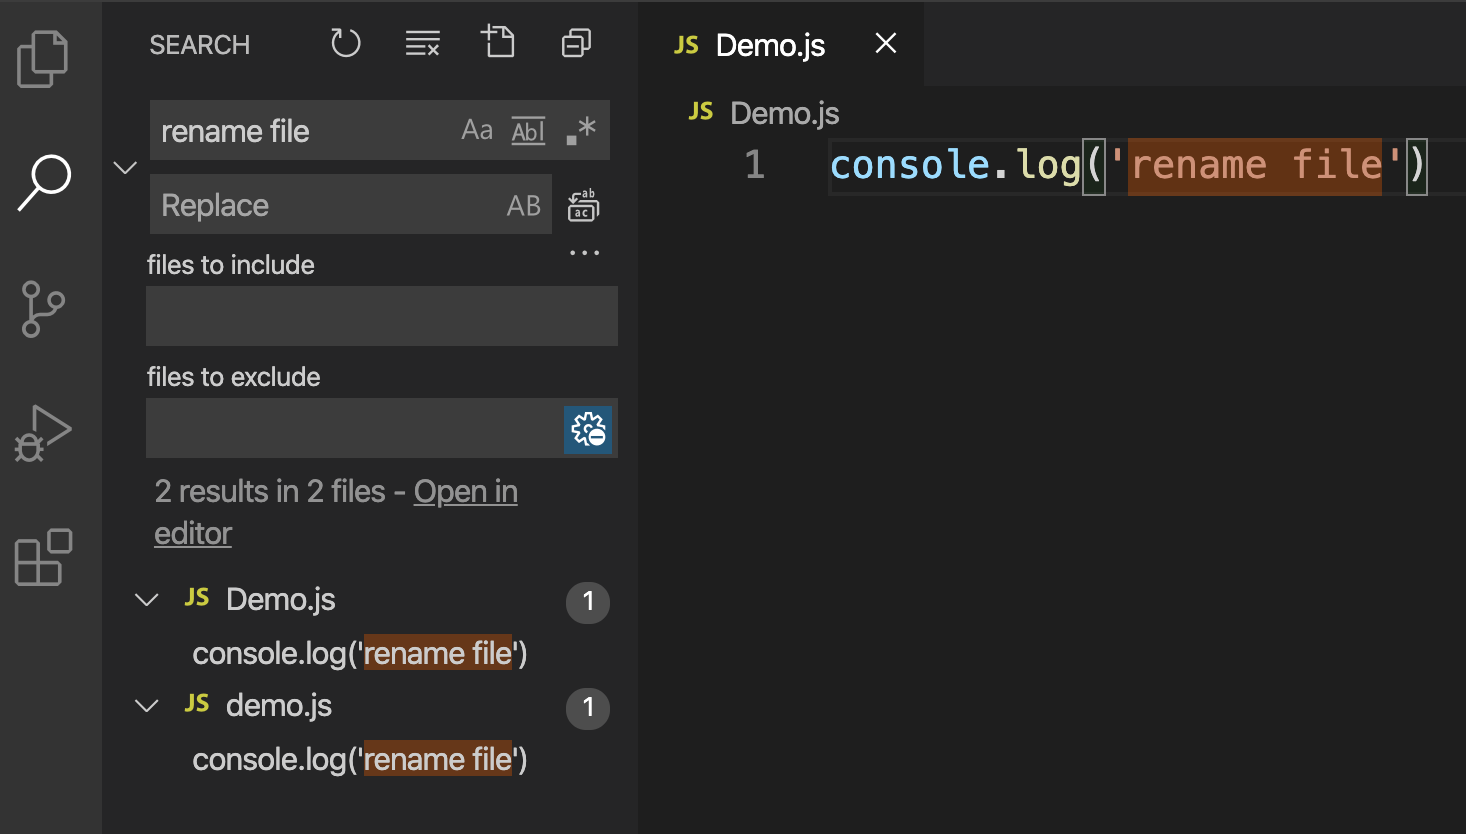The width and height of the screenshot is (1466, 834).
Task: Expand search details with the ellipsis
Action: [x=584, y=252]
